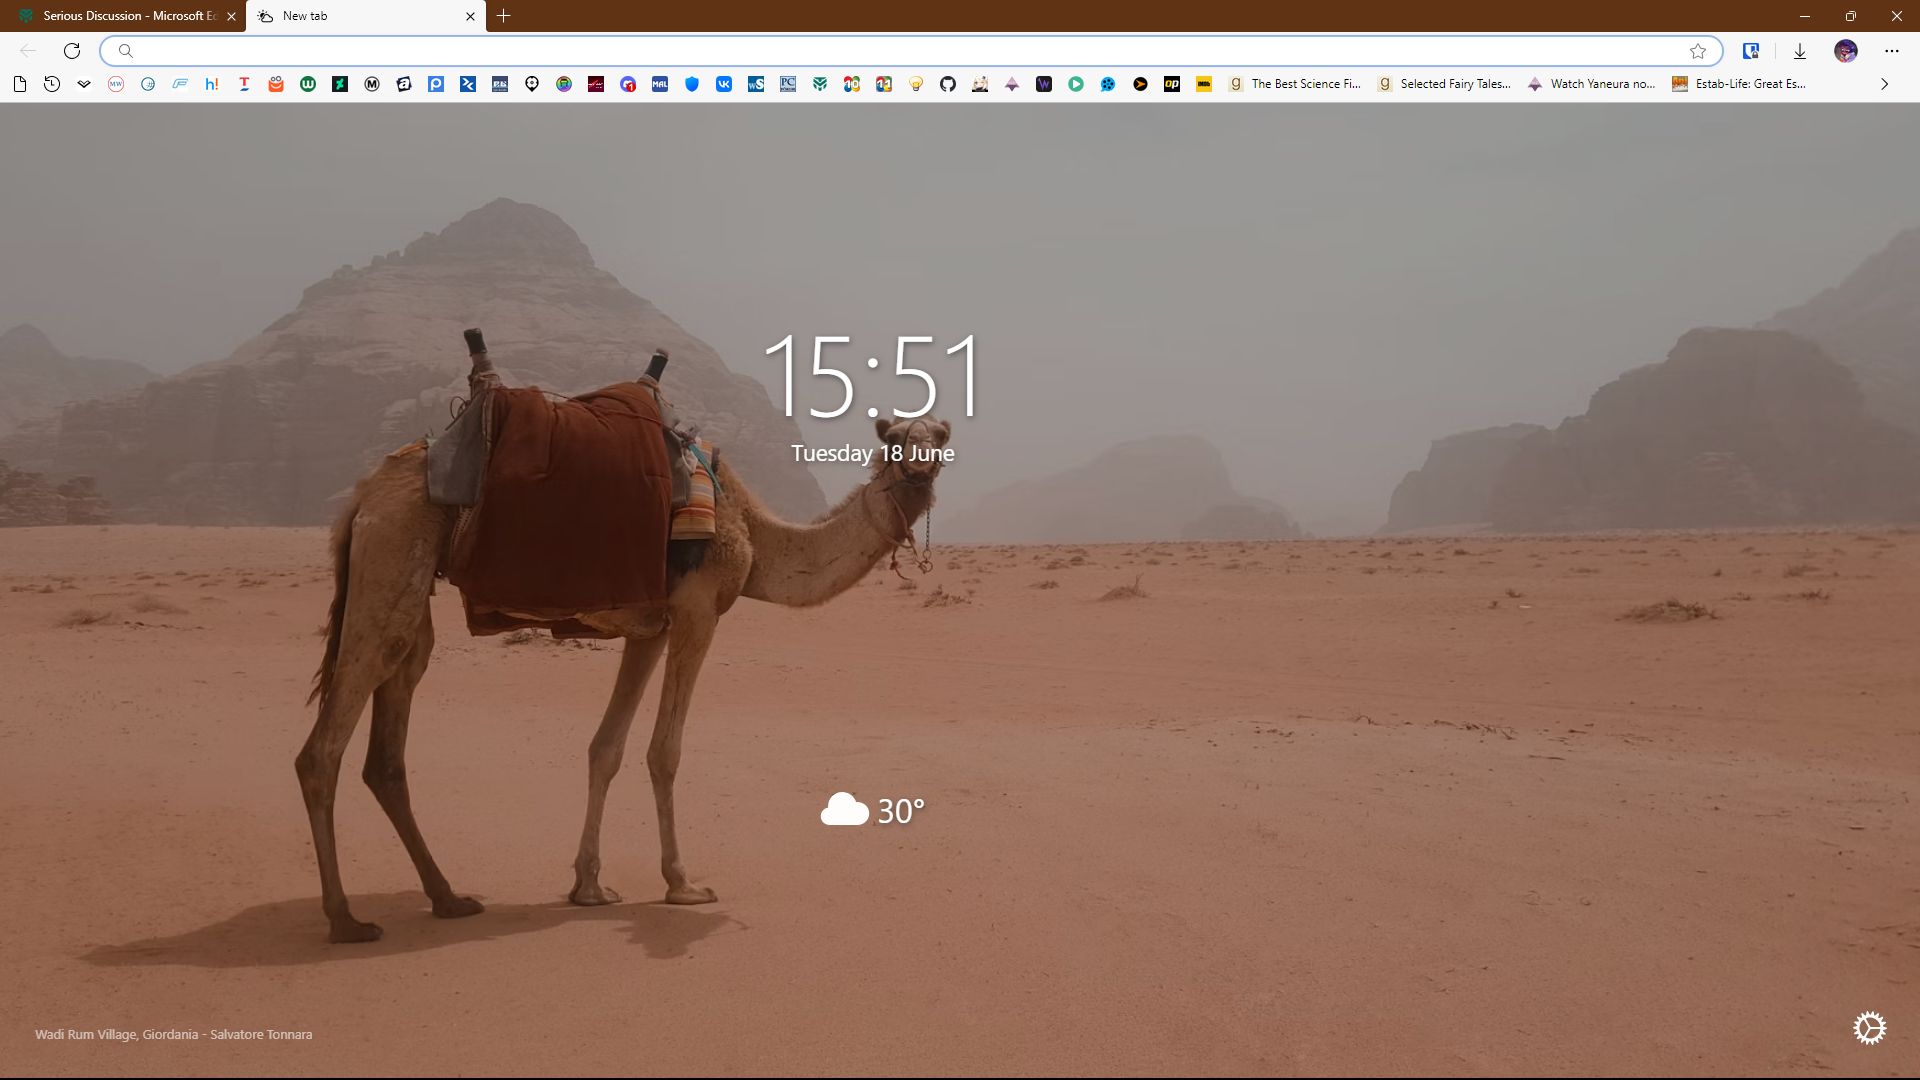Click the downloads arrow icon
This screenshot has height=1080, width=1920.
(x=1799, y=51)
